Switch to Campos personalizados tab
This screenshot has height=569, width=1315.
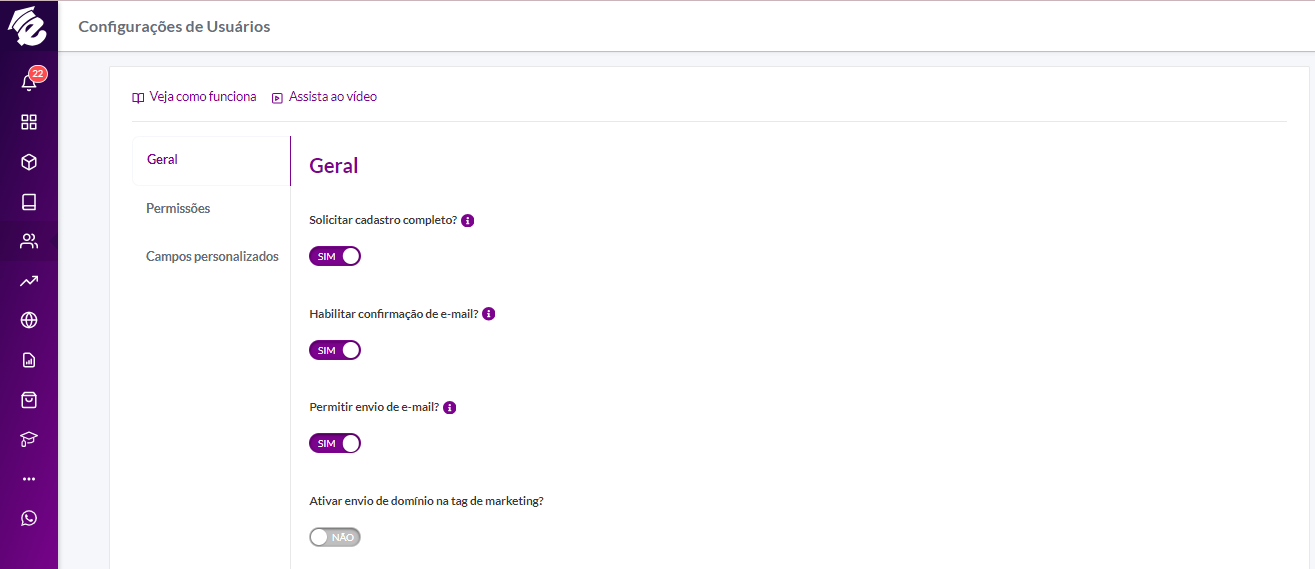(211, 256)
